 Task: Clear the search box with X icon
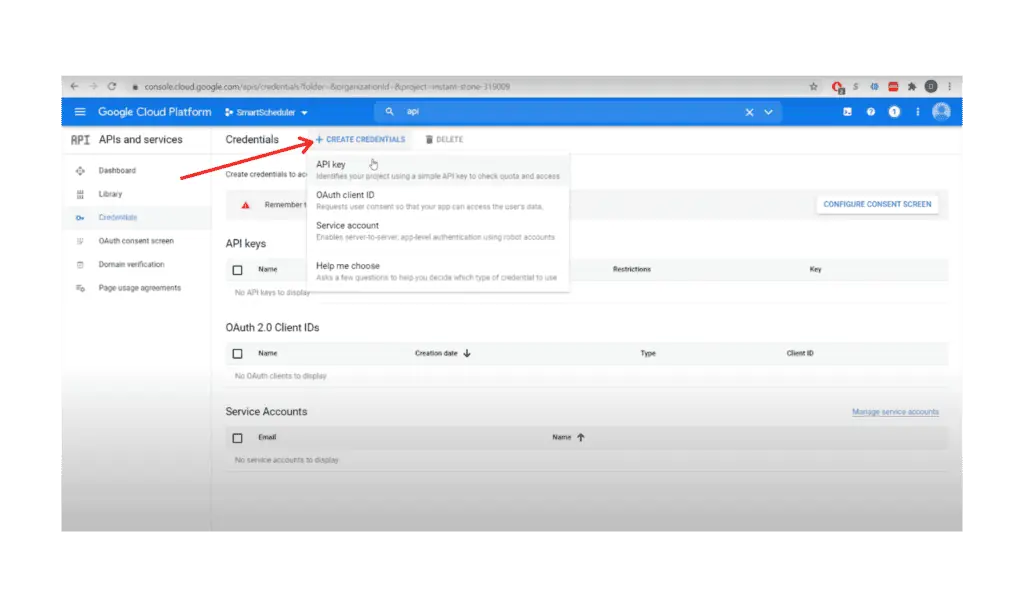[x=749, y=112]
